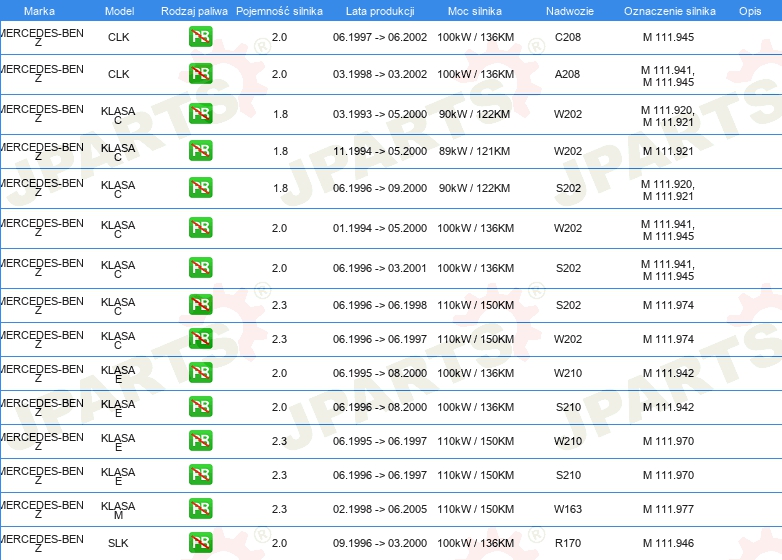
Task: Select the body code C208
Action: click(568, 37)
